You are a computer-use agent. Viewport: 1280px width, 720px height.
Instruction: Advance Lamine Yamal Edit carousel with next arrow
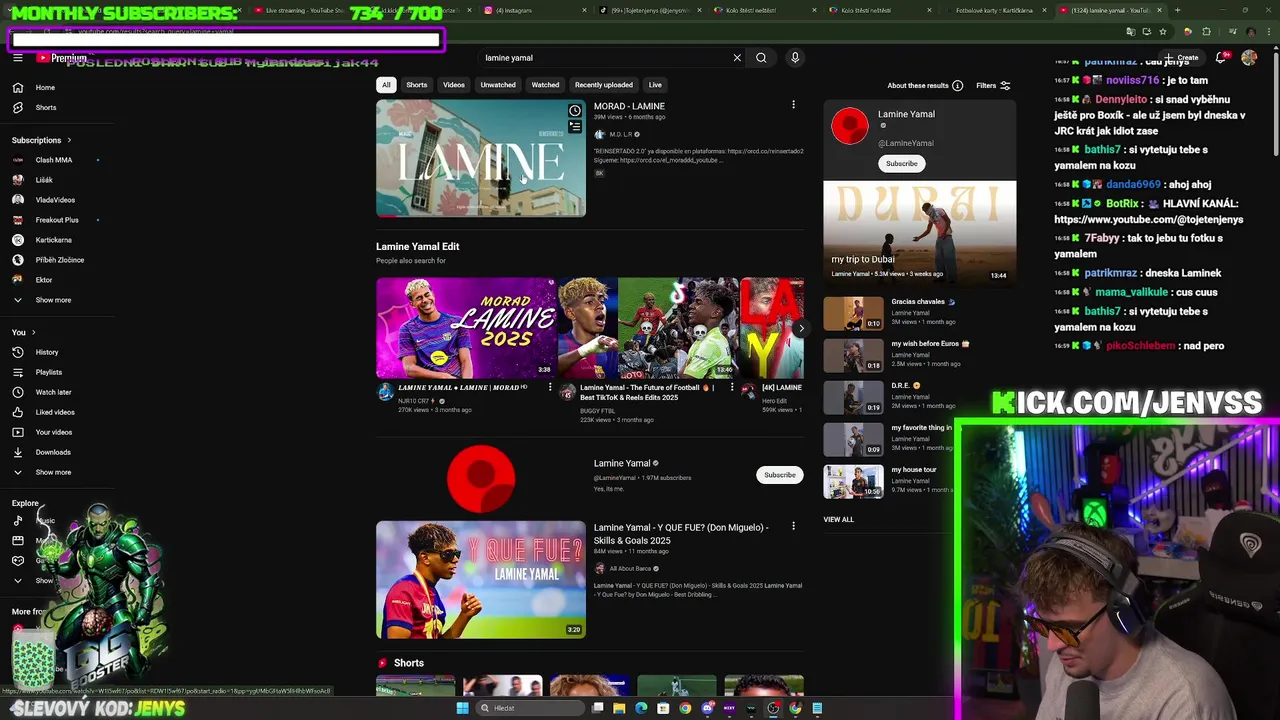[801, 328]
